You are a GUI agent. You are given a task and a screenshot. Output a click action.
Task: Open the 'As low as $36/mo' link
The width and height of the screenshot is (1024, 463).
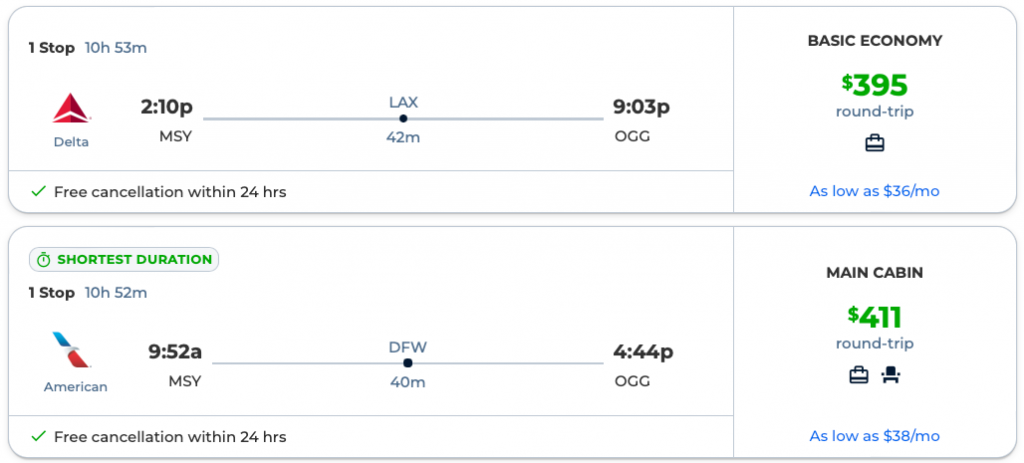pyautogui.click(x=874, y=191)
